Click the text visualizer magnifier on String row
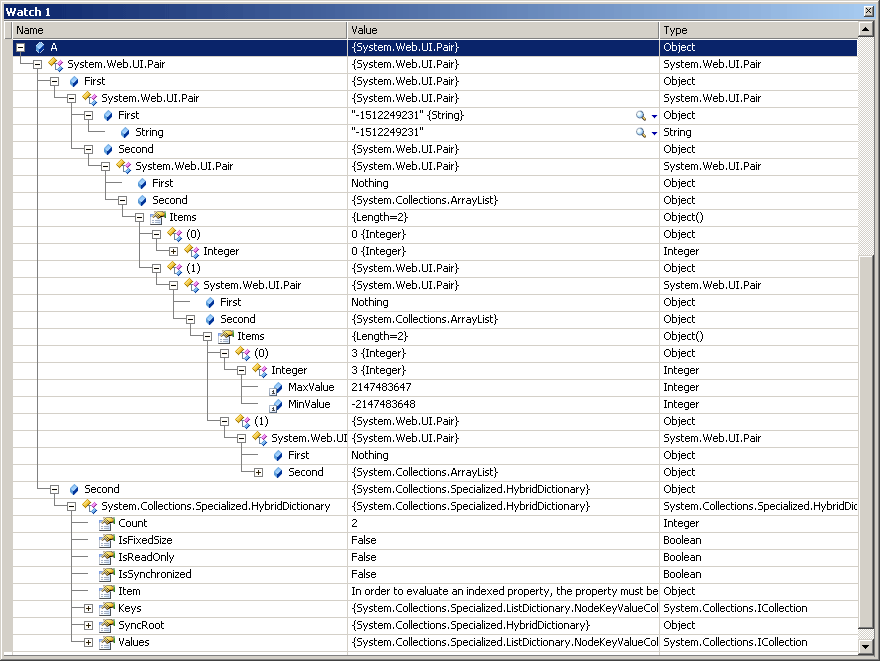880x661 pixels. point(640,132)
